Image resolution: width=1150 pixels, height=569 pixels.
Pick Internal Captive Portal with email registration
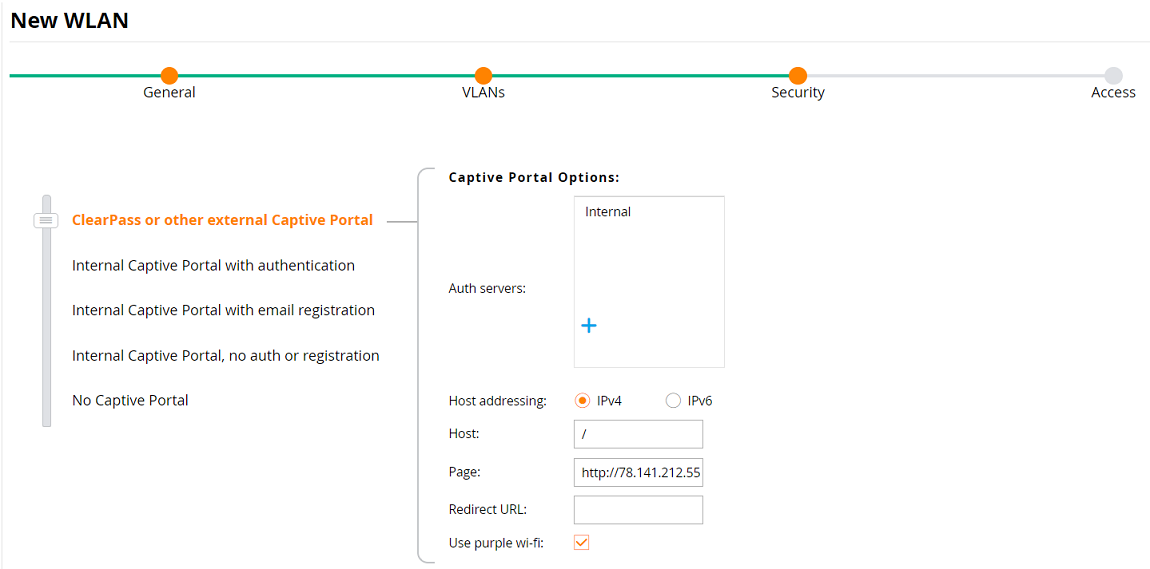(223, 310)
